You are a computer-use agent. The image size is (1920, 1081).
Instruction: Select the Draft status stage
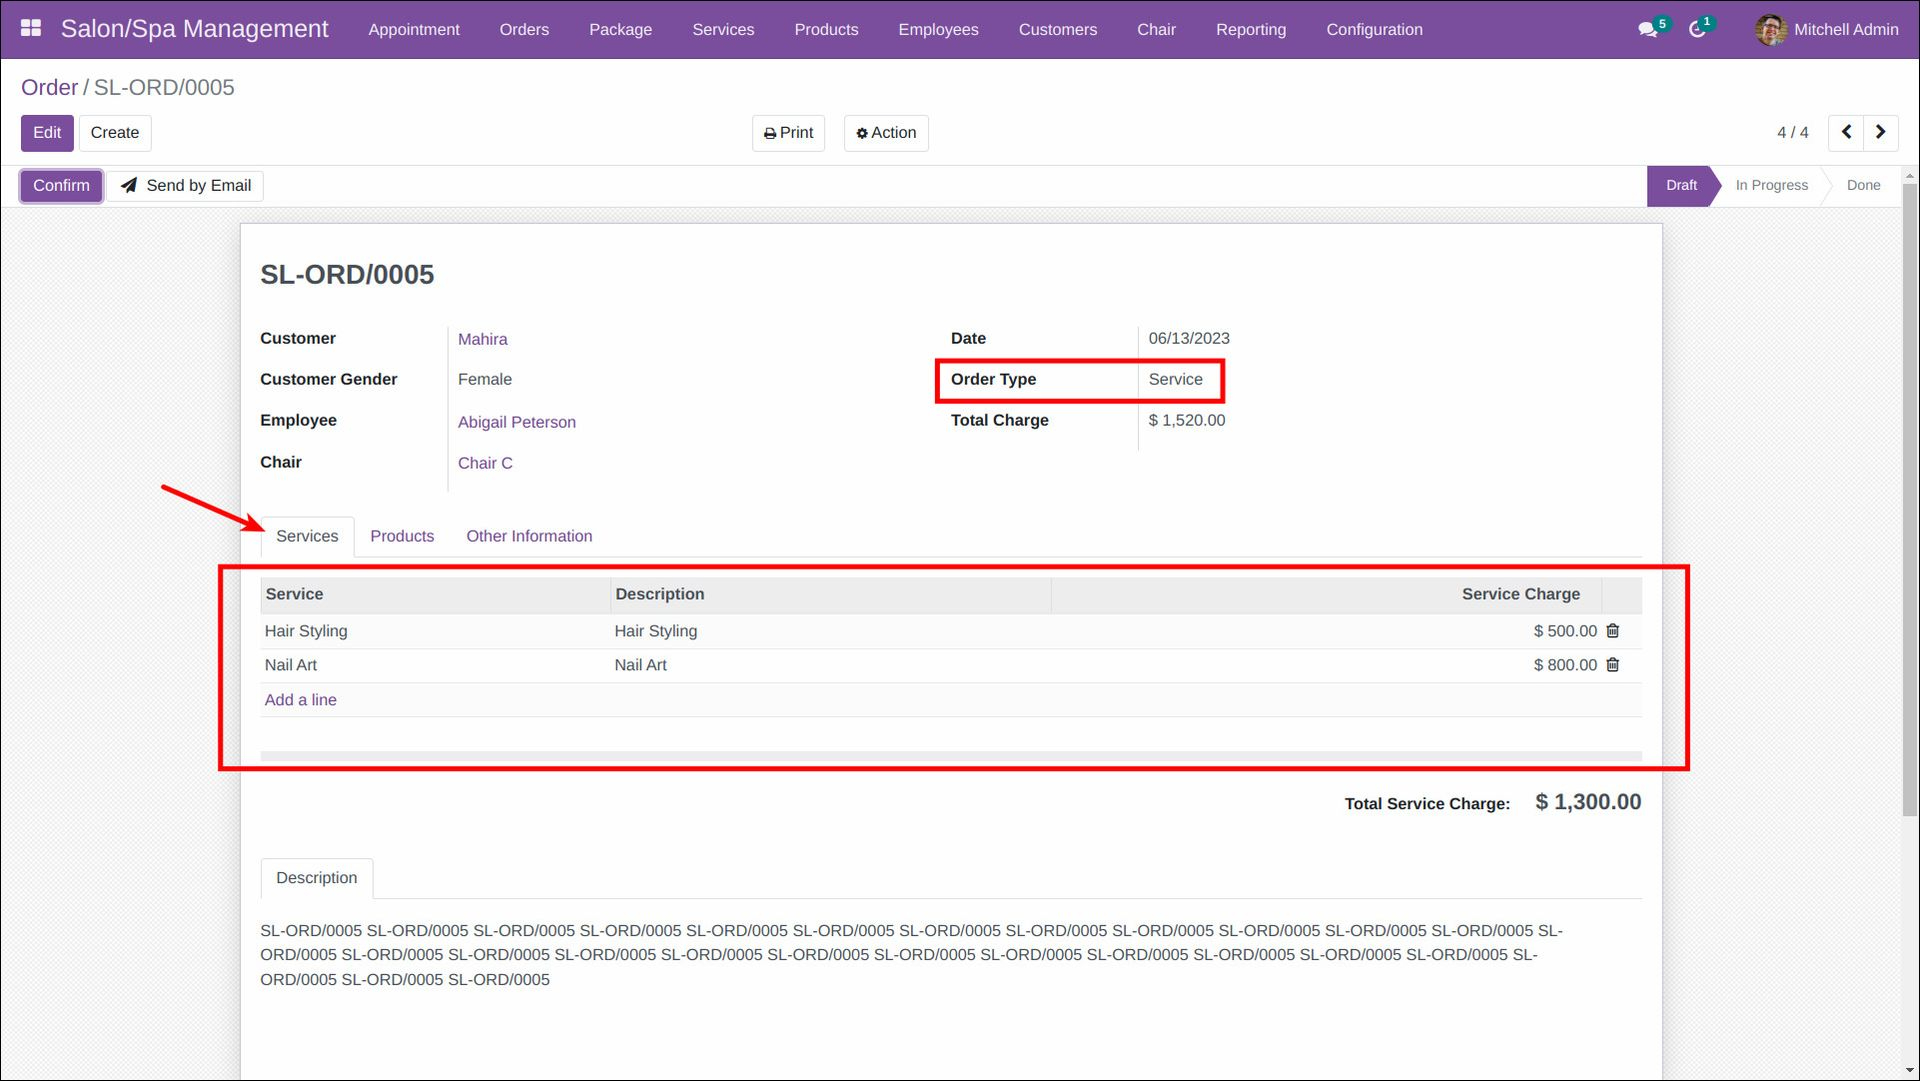tap(1681, 186)
